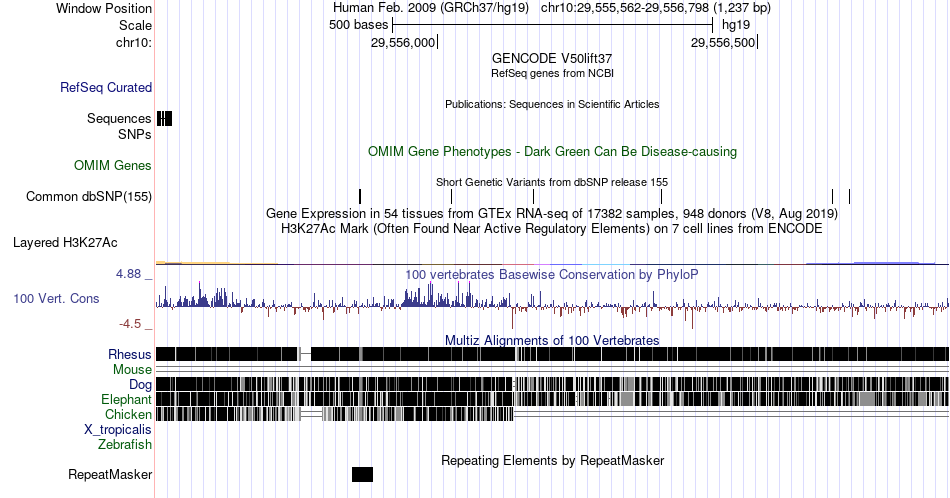
Task: Click the Sequences track black item
Action: tap(164, 118)
